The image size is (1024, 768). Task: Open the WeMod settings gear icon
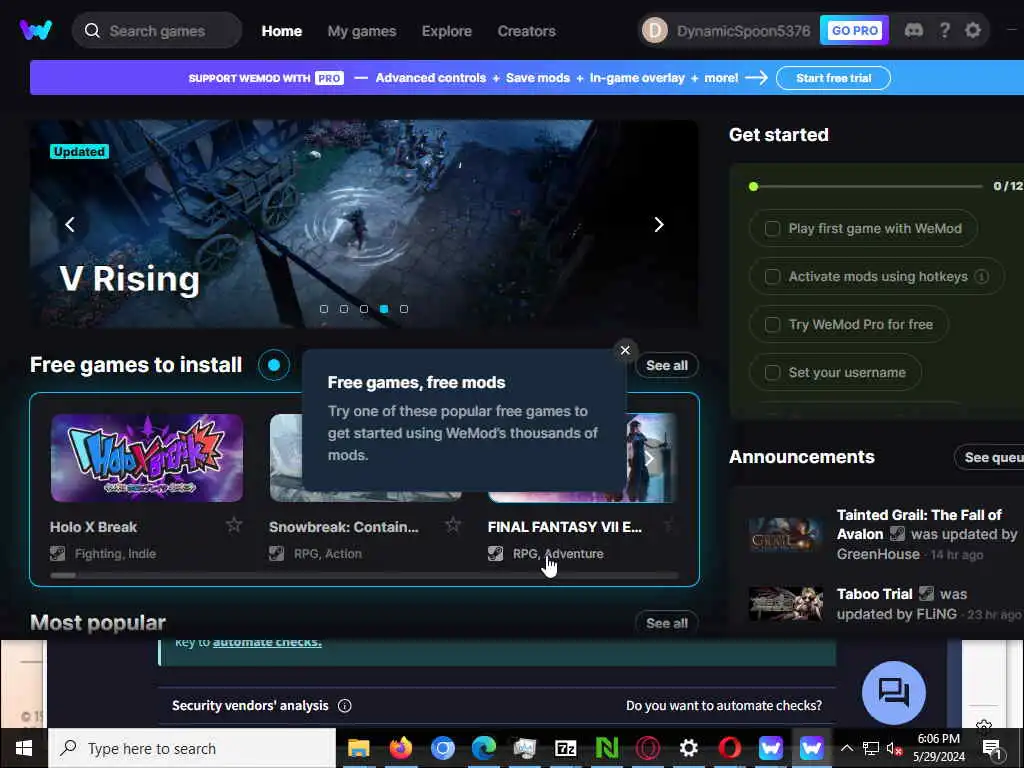(973, 30)
